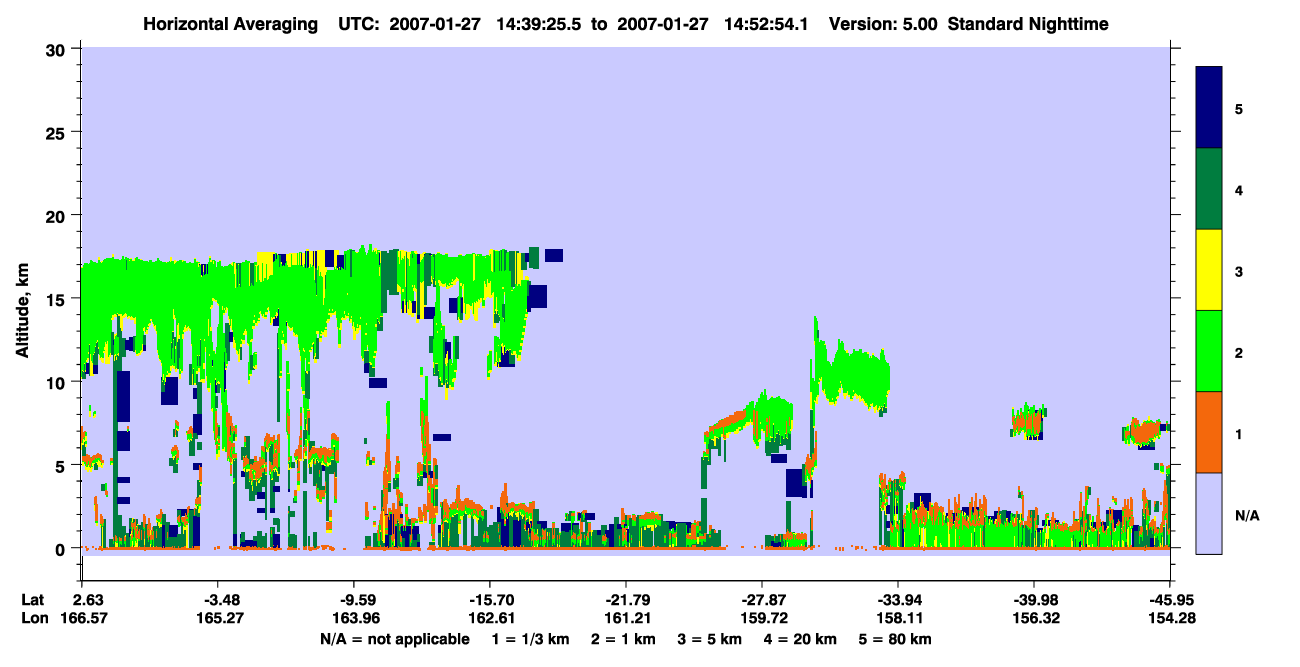Click the legend text 'N/A = not applicable'
1300x667 pixels.
tap(394, 638)
